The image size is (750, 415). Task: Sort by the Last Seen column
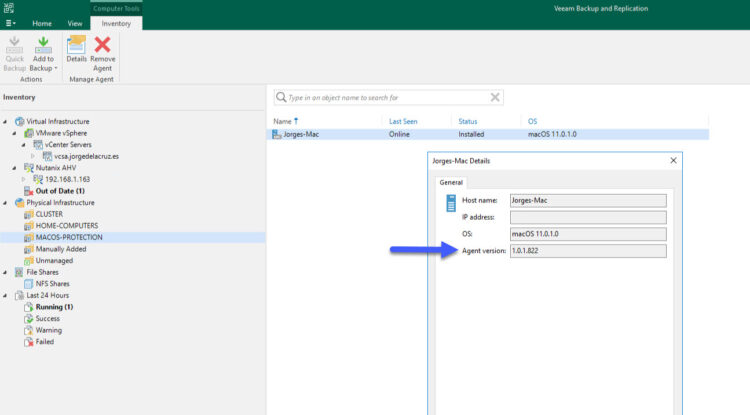tap(403, 121)
